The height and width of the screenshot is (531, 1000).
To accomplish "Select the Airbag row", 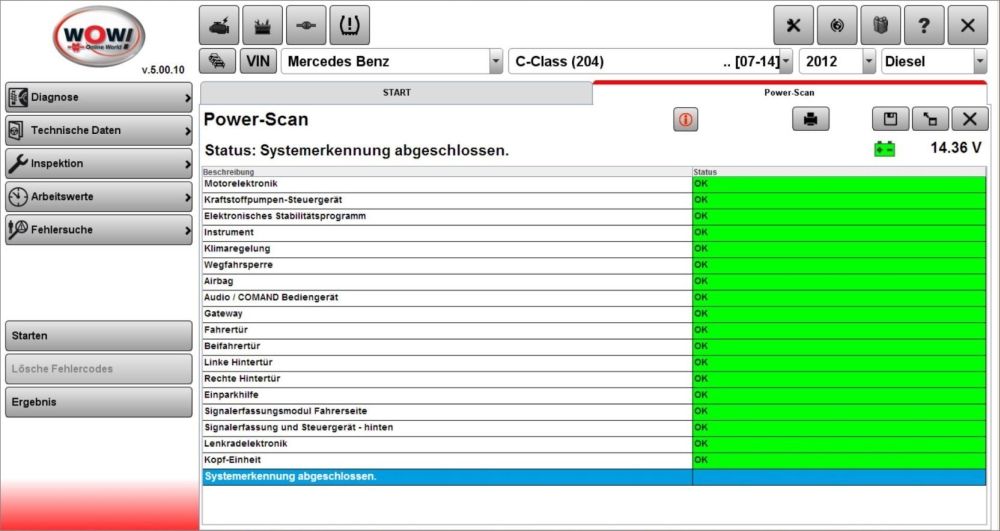I will pyautogui.click(x=594, y=282).
